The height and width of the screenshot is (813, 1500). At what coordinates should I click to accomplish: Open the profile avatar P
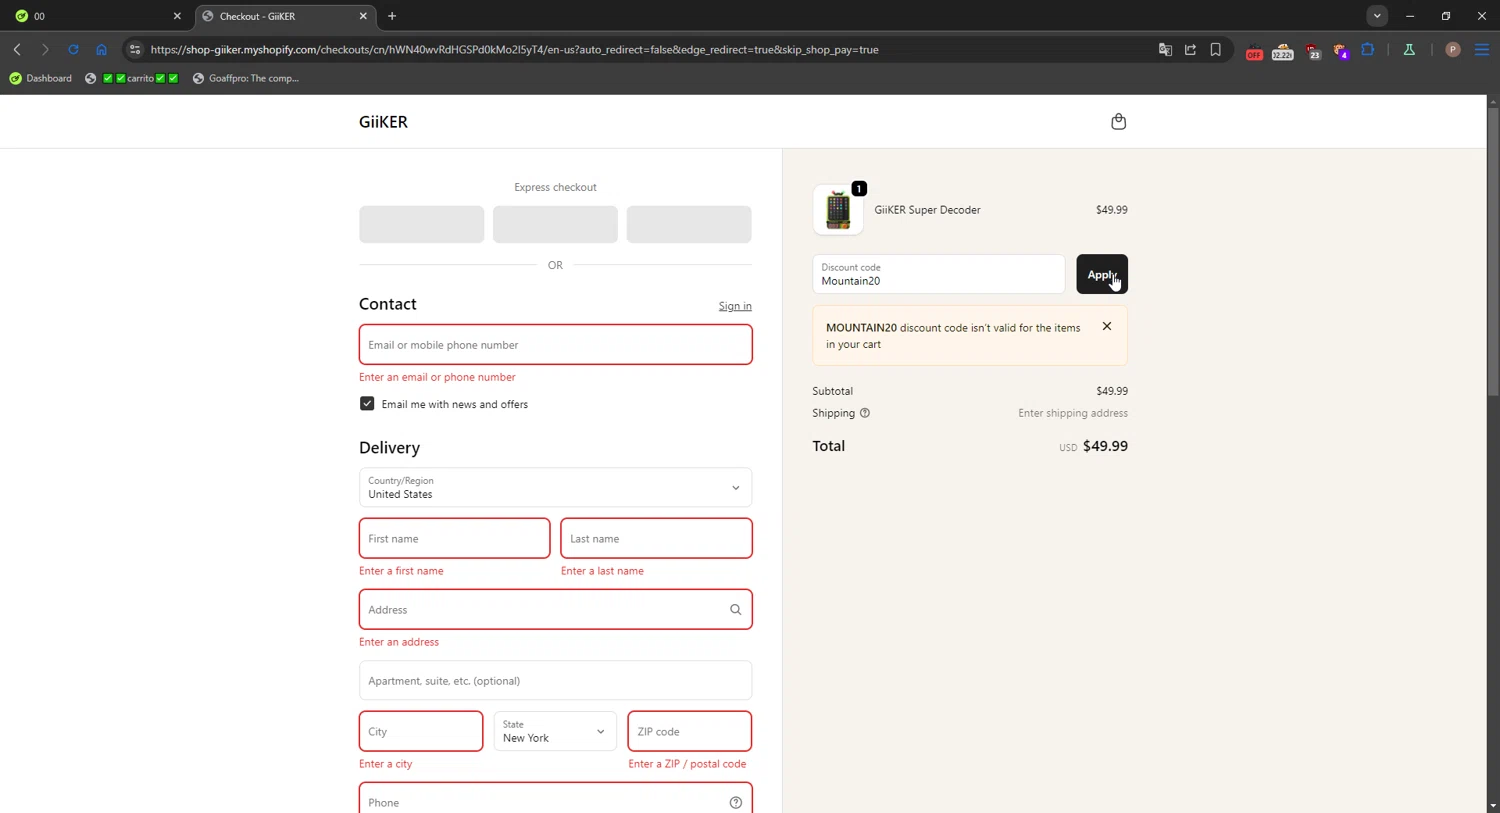coord(1453,49)
